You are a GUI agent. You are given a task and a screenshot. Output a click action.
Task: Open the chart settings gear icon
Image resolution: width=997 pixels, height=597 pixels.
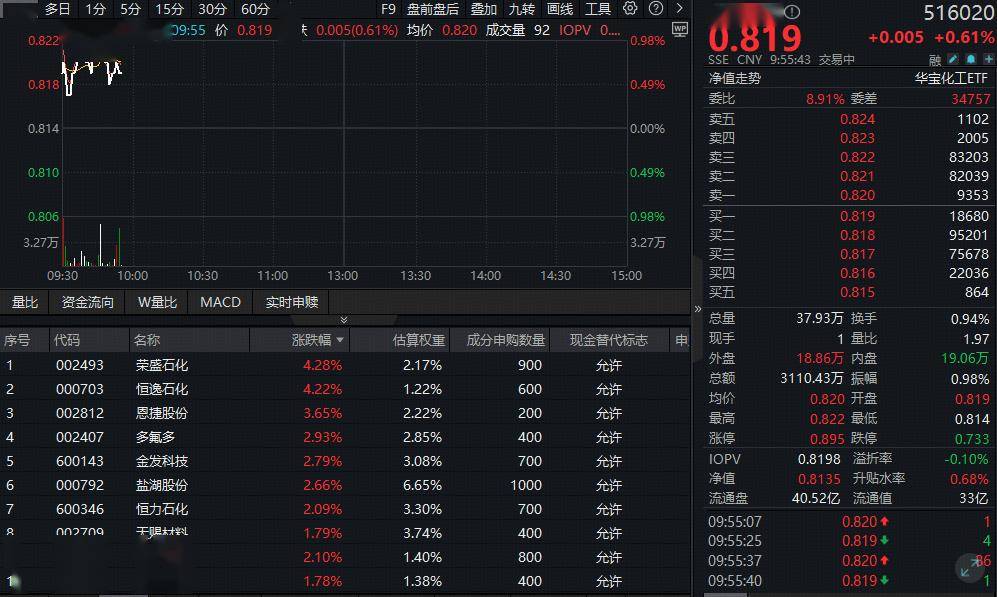click(x=629, y=8)
